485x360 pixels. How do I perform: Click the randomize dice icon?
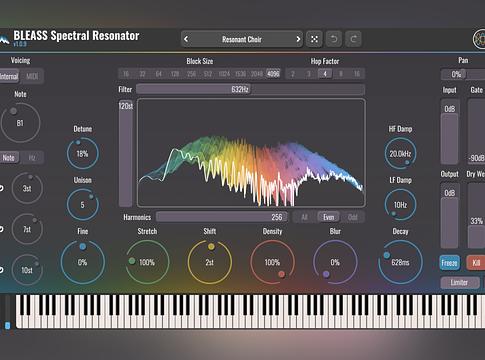[314, 39]
